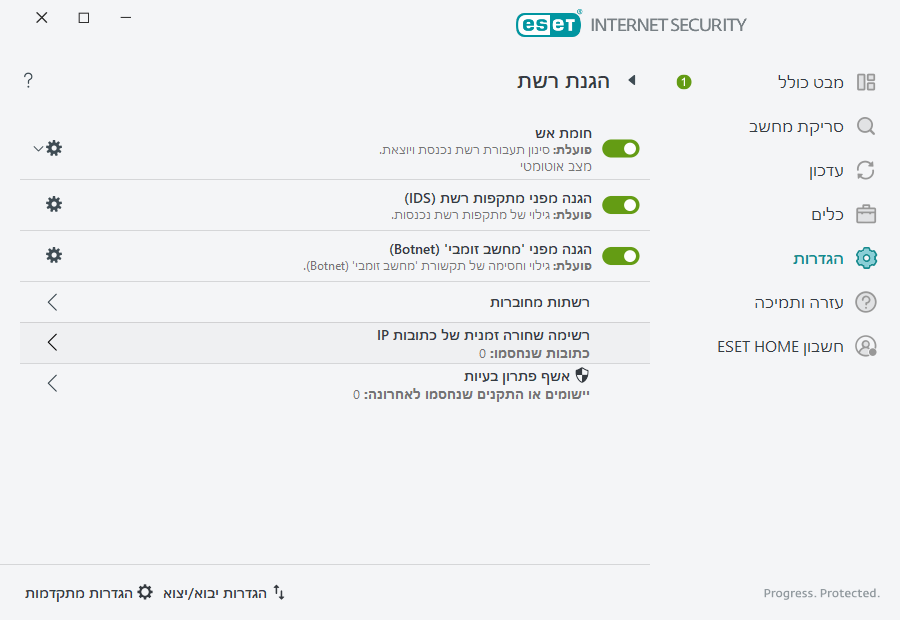Viewport: 900px width, 620px height.
Task: Open the סריקת מחשב (Computer scan) icon
Action: pos(868,126)
